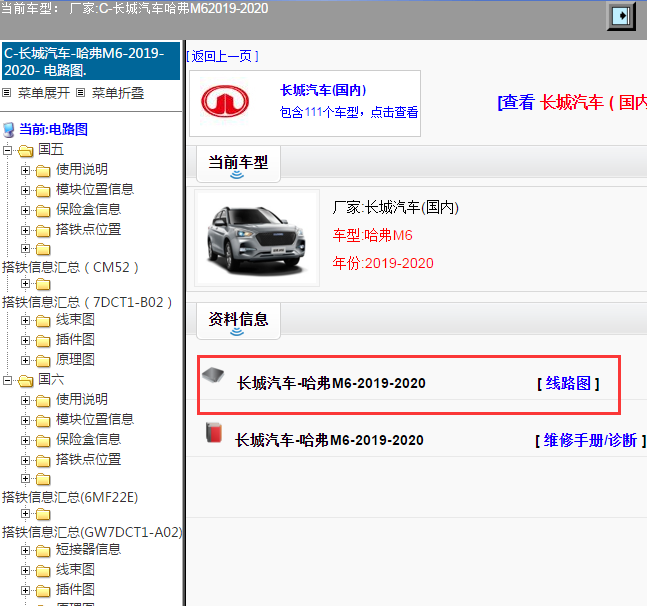The image size is (647, 606).
Task: Expand 短接器信息 node
Action: pos(26,550)
